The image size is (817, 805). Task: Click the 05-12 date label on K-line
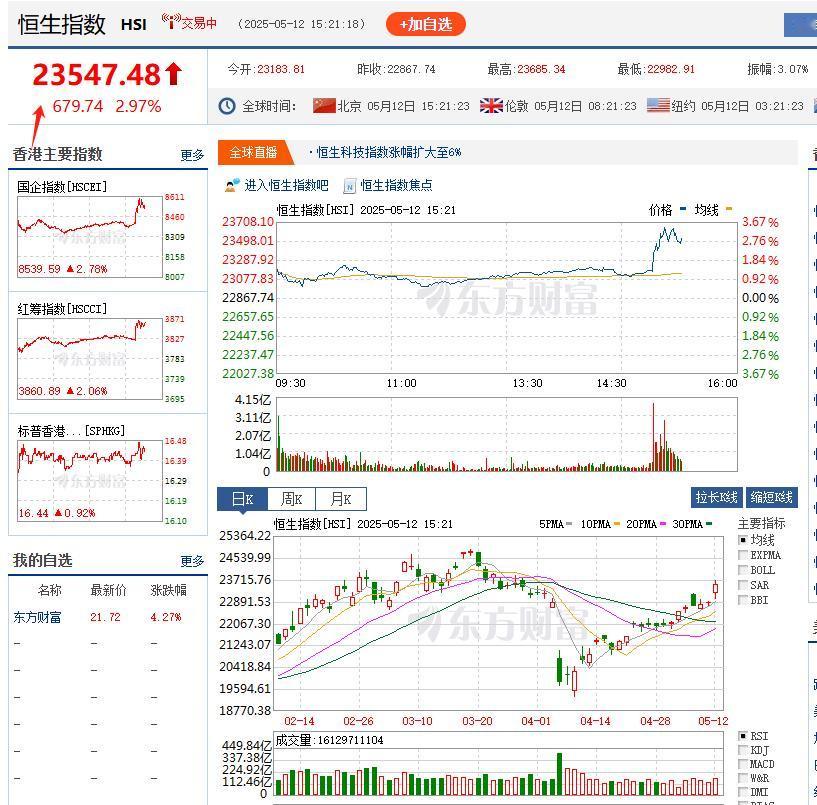click(713, 721)
